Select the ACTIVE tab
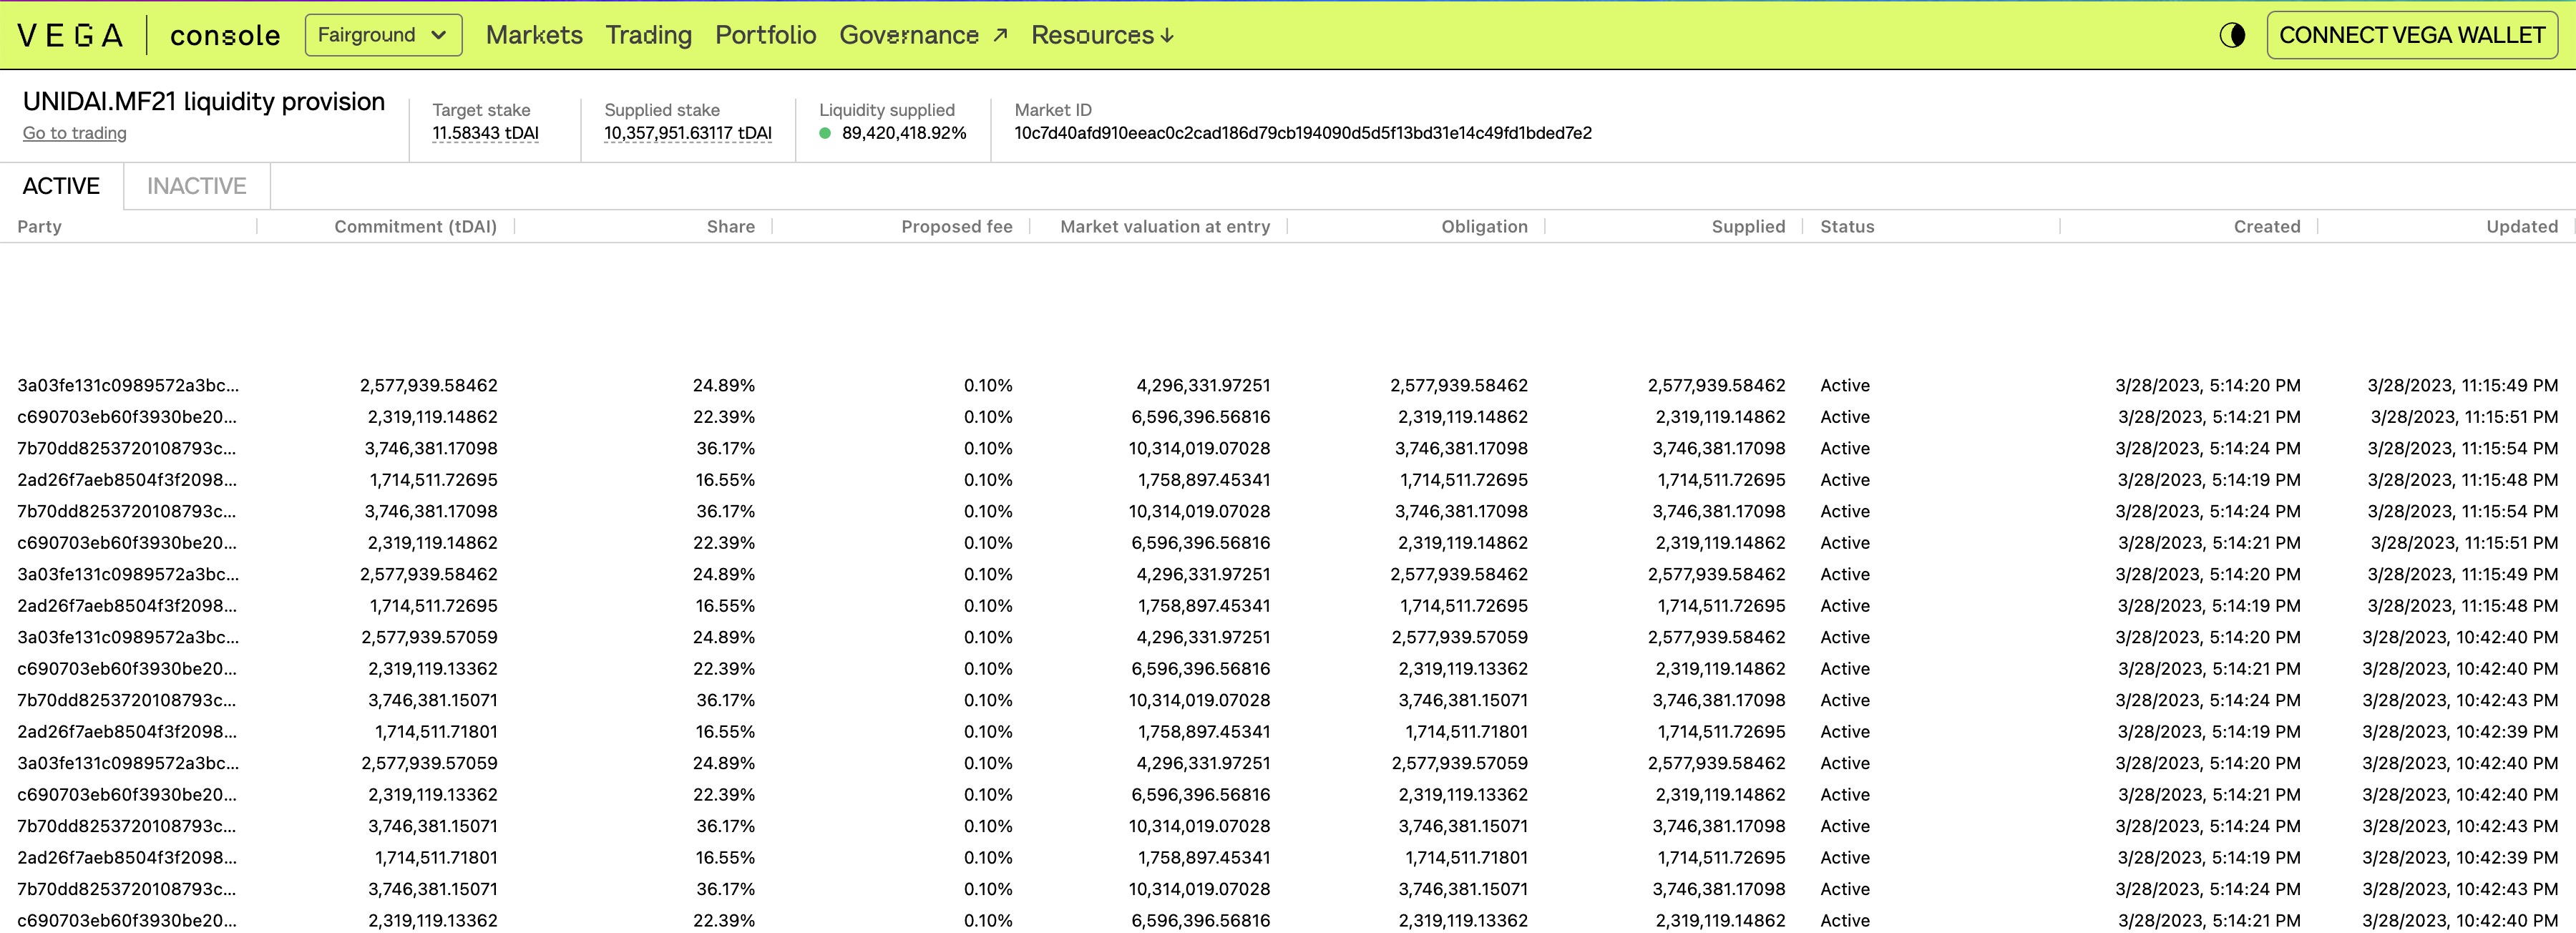2576x933 pixels. tap(60, 186)
